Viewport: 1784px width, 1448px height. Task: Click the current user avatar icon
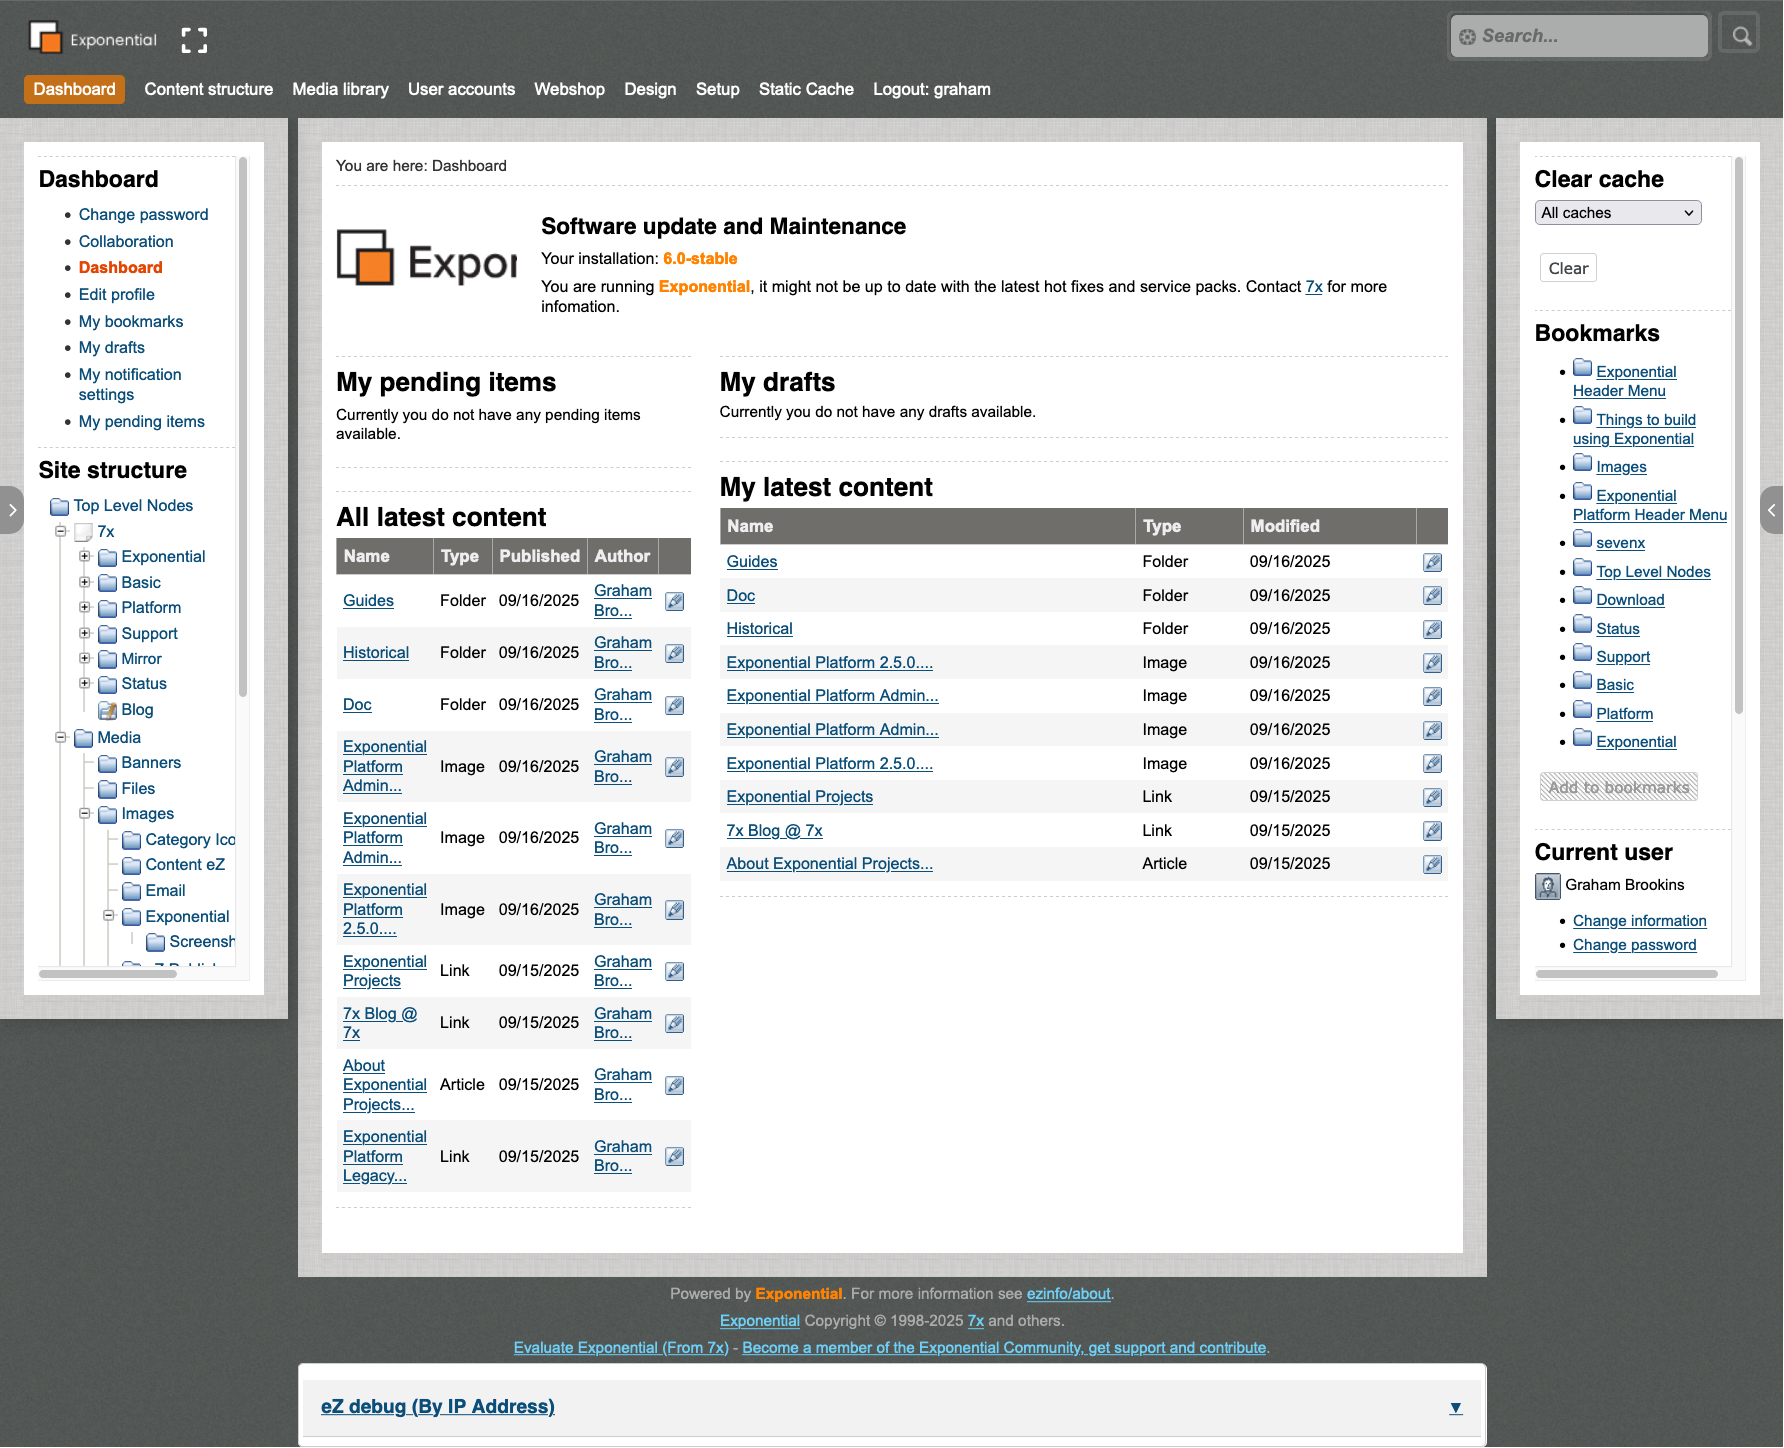1547,886
